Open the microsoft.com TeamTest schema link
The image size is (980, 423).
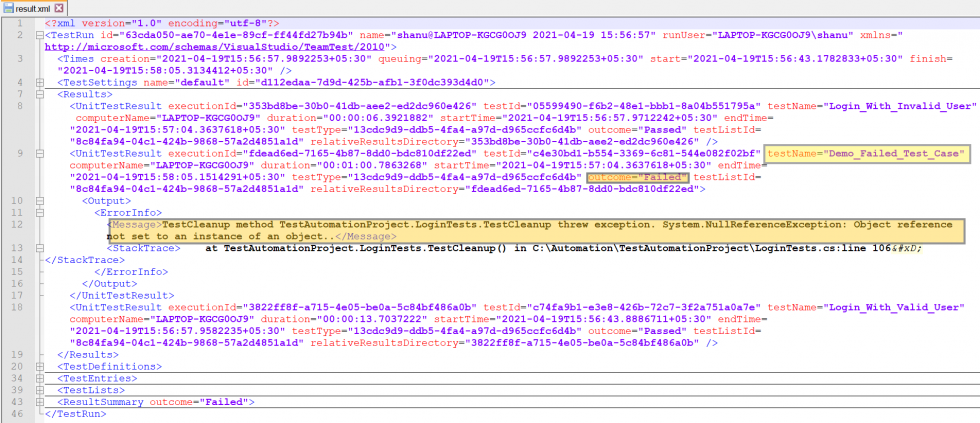(x=190, y=46)
